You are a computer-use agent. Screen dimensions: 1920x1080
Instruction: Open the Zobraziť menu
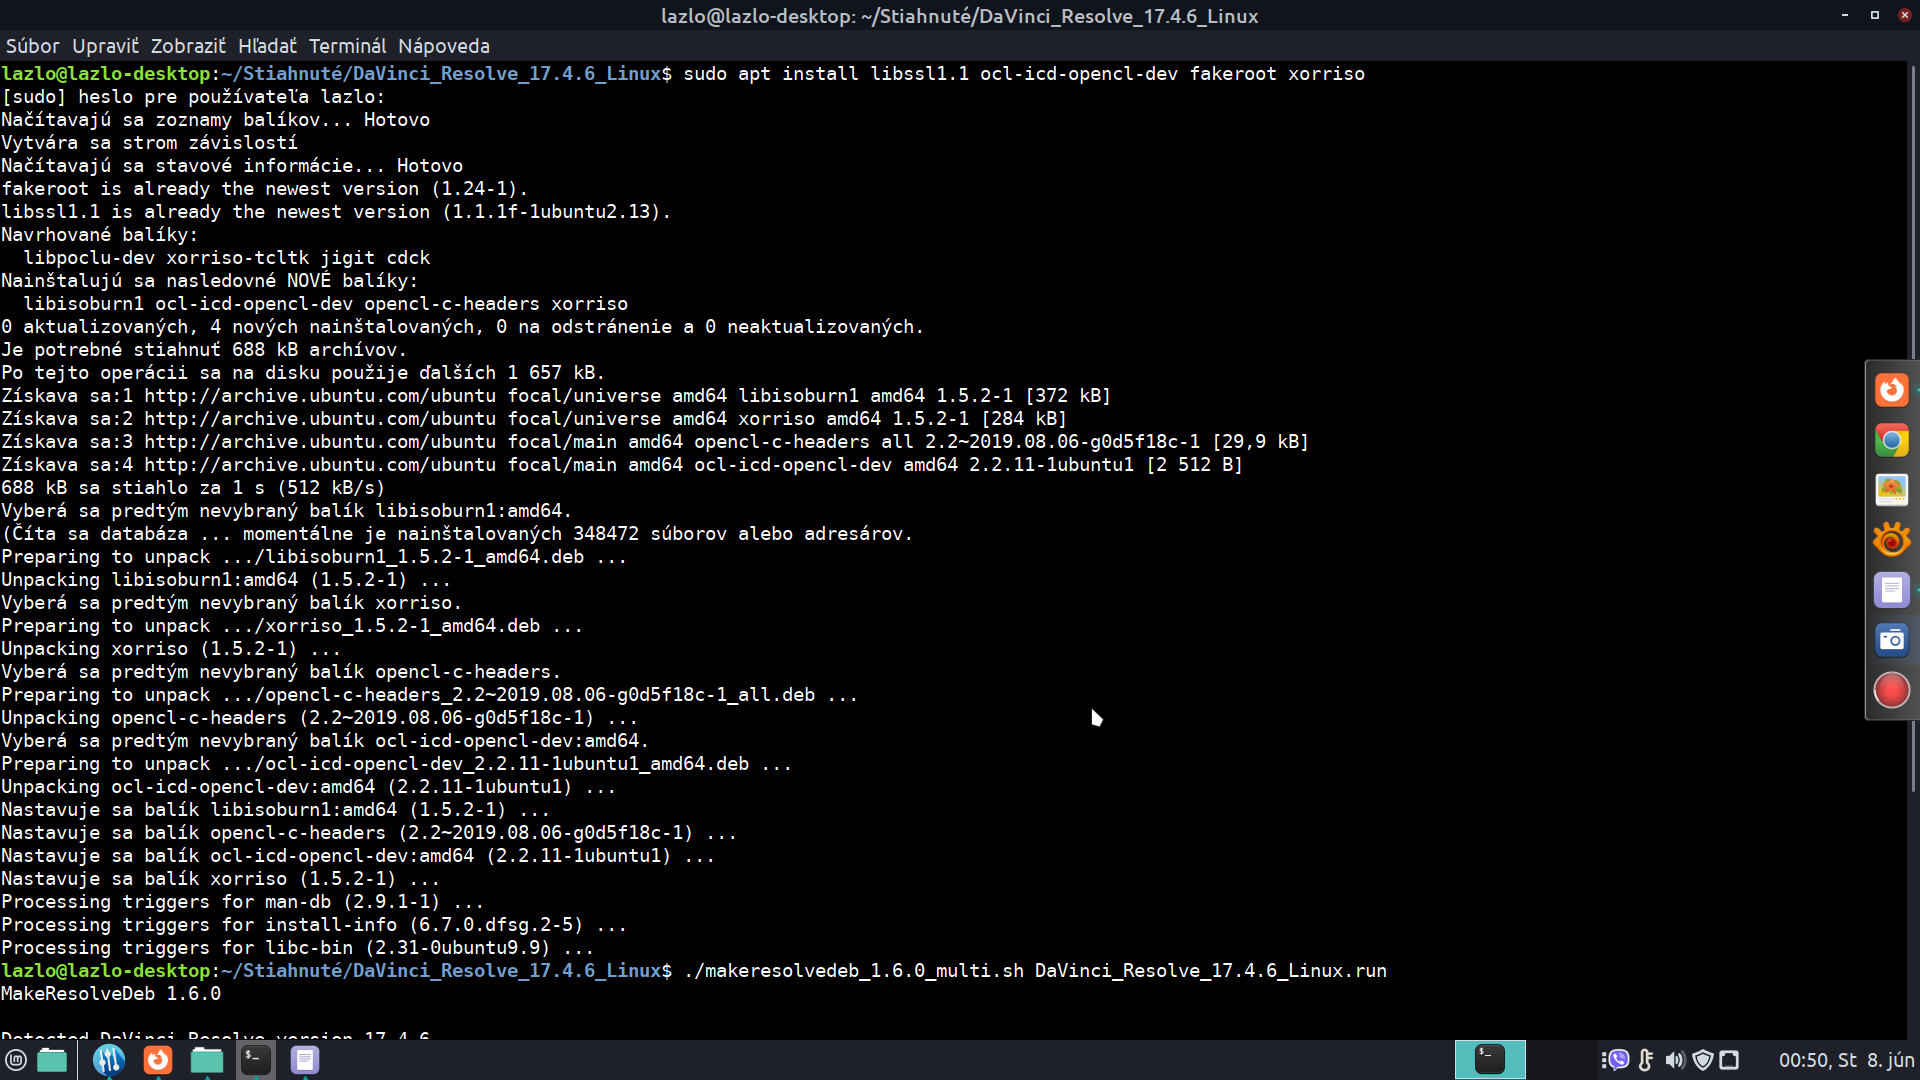[188, 46]
